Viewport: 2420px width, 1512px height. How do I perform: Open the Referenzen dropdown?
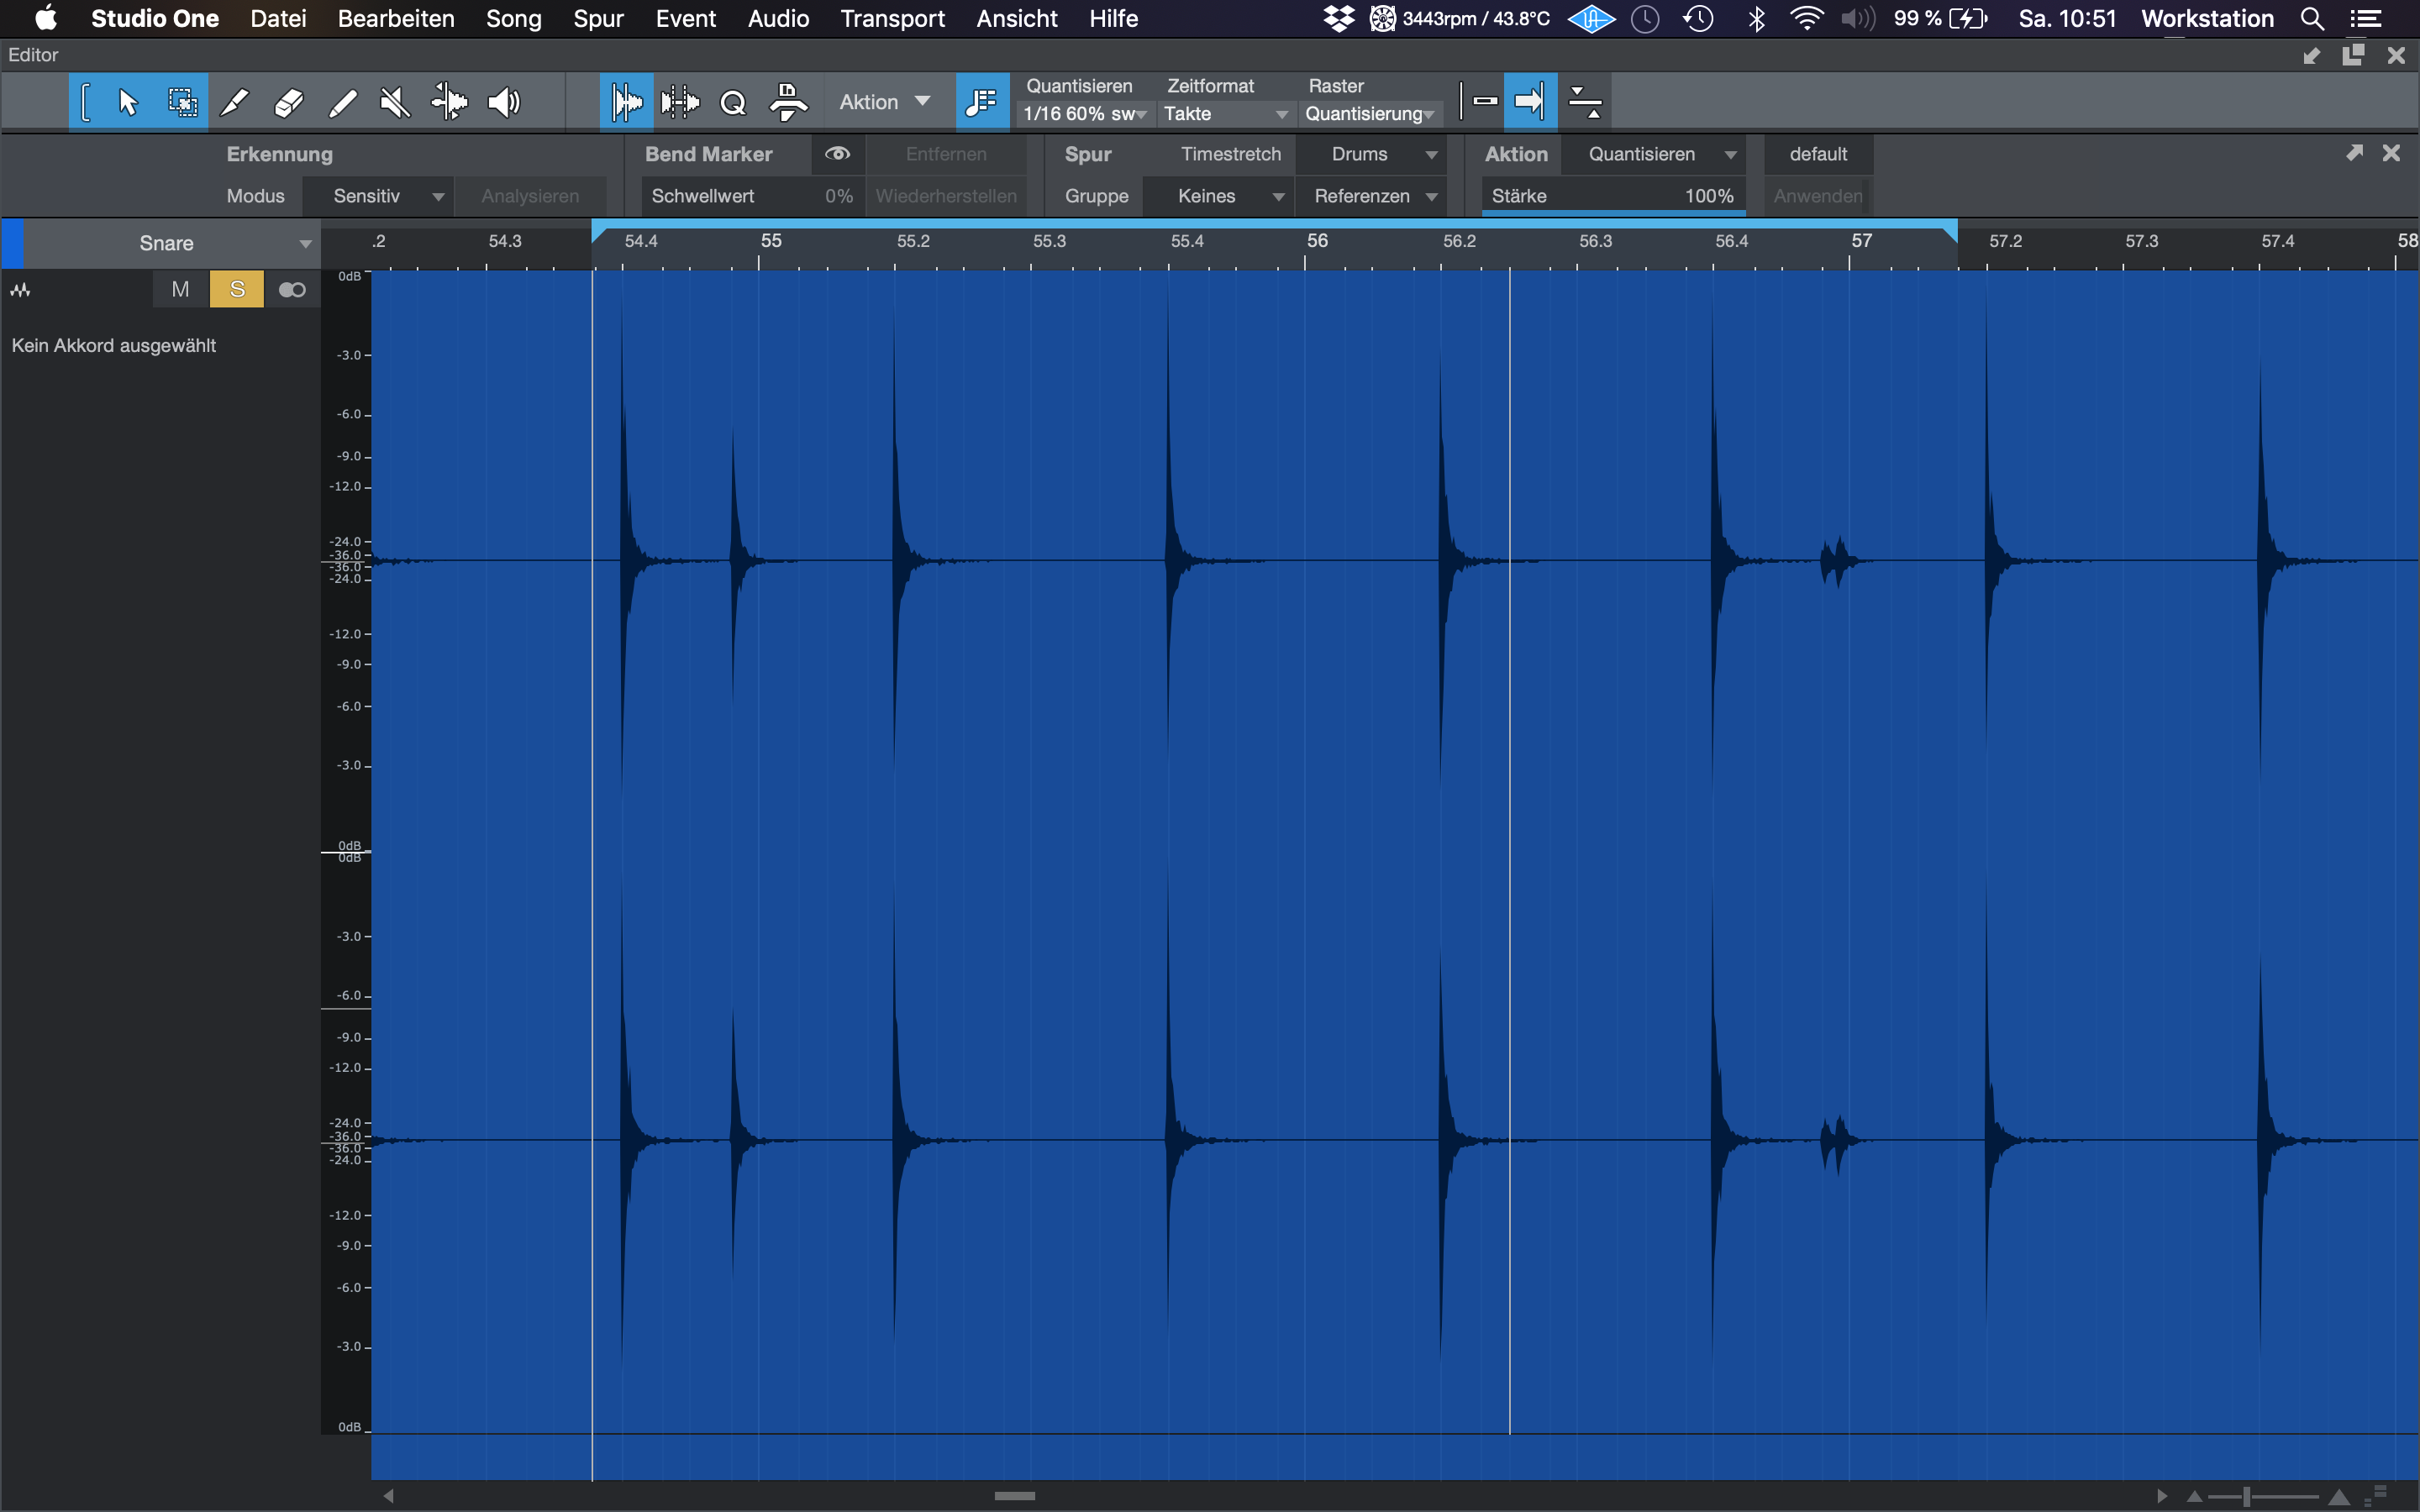coord(1374,196)
